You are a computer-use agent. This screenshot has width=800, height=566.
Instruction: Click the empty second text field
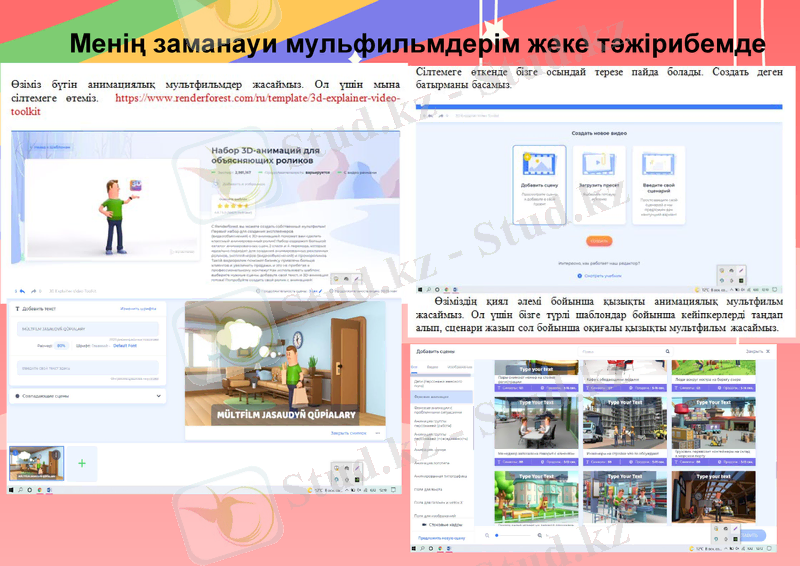(x=88, y=368)
